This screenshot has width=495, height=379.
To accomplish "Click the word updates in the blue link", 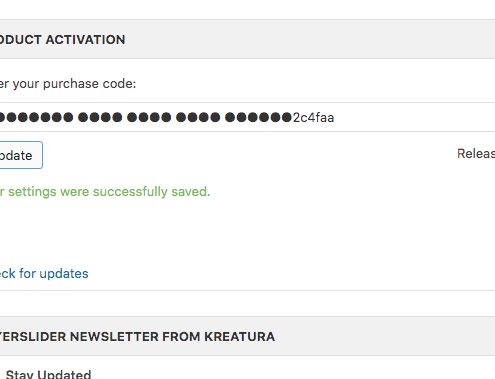I will tap(64, 274).
